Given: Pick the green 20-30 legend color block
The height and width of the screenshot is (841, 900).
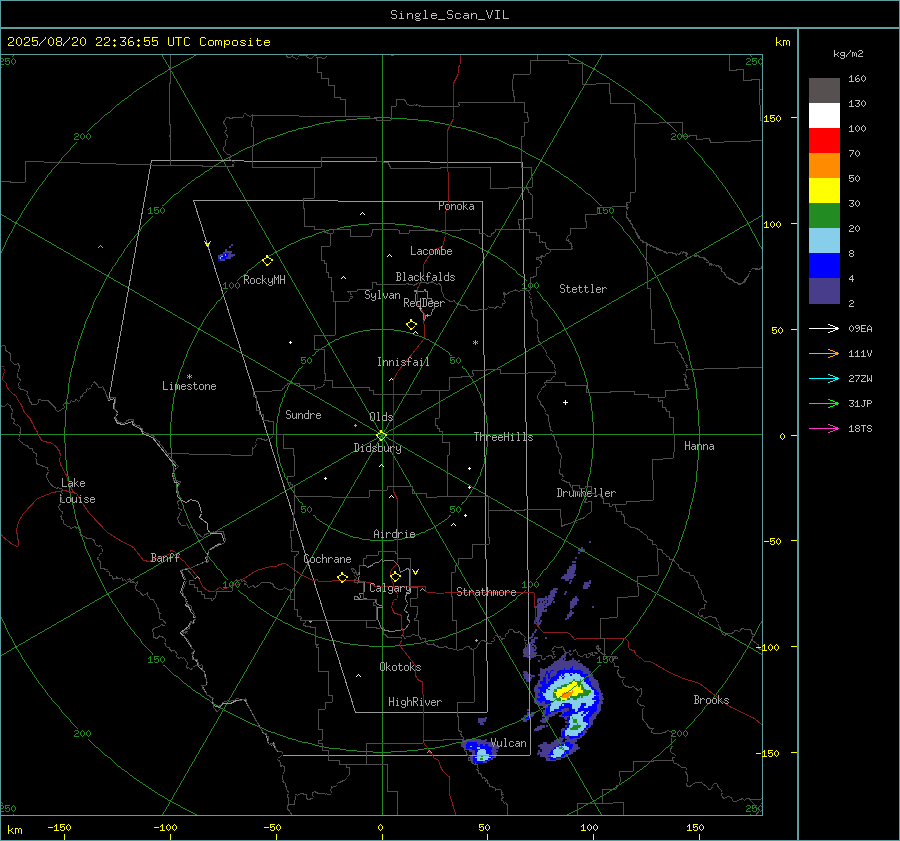Looking at the screenshot, I should (x=824, y=216).
